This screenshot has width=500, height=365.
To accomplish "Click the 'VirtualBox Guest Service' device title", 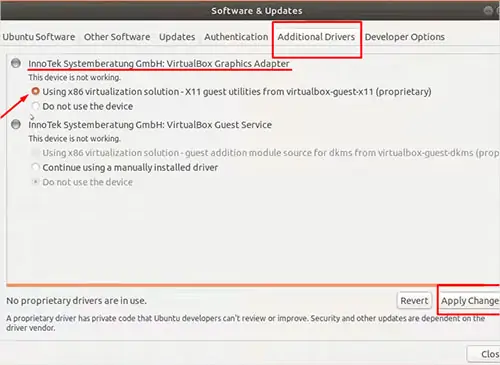I will click(x=150, y=125).
